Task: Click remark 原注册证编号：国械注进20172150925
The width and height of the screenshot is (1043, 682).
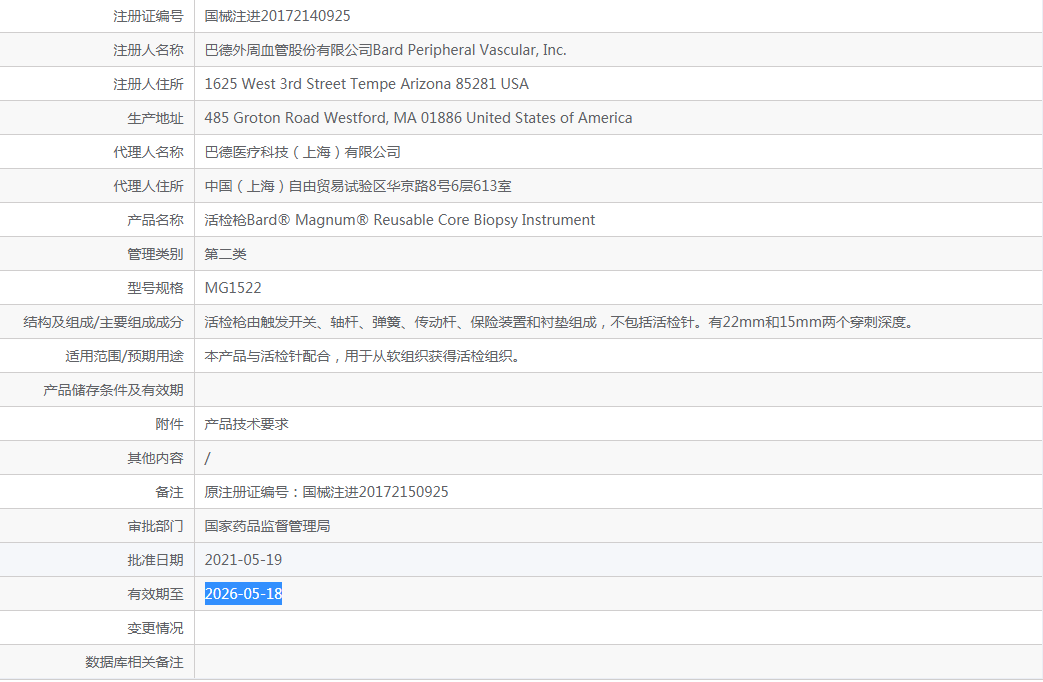Action: coord(327,492)
